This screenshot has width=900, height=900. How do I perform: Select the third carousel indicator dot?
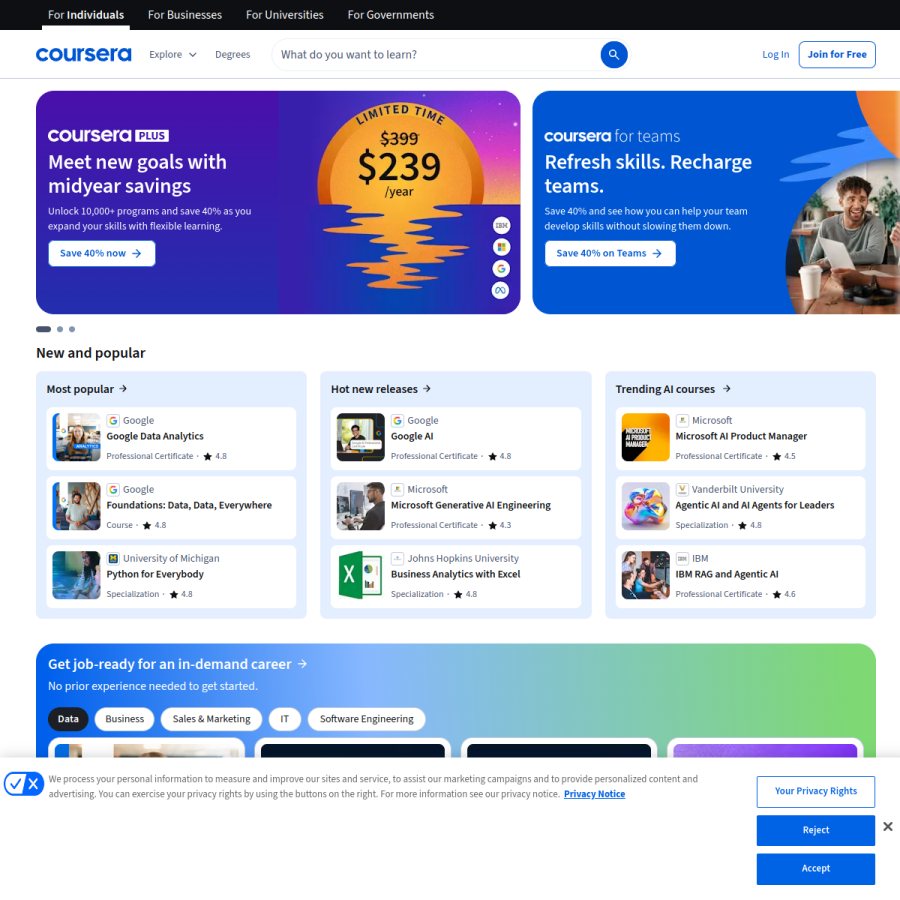click(72, 329)
